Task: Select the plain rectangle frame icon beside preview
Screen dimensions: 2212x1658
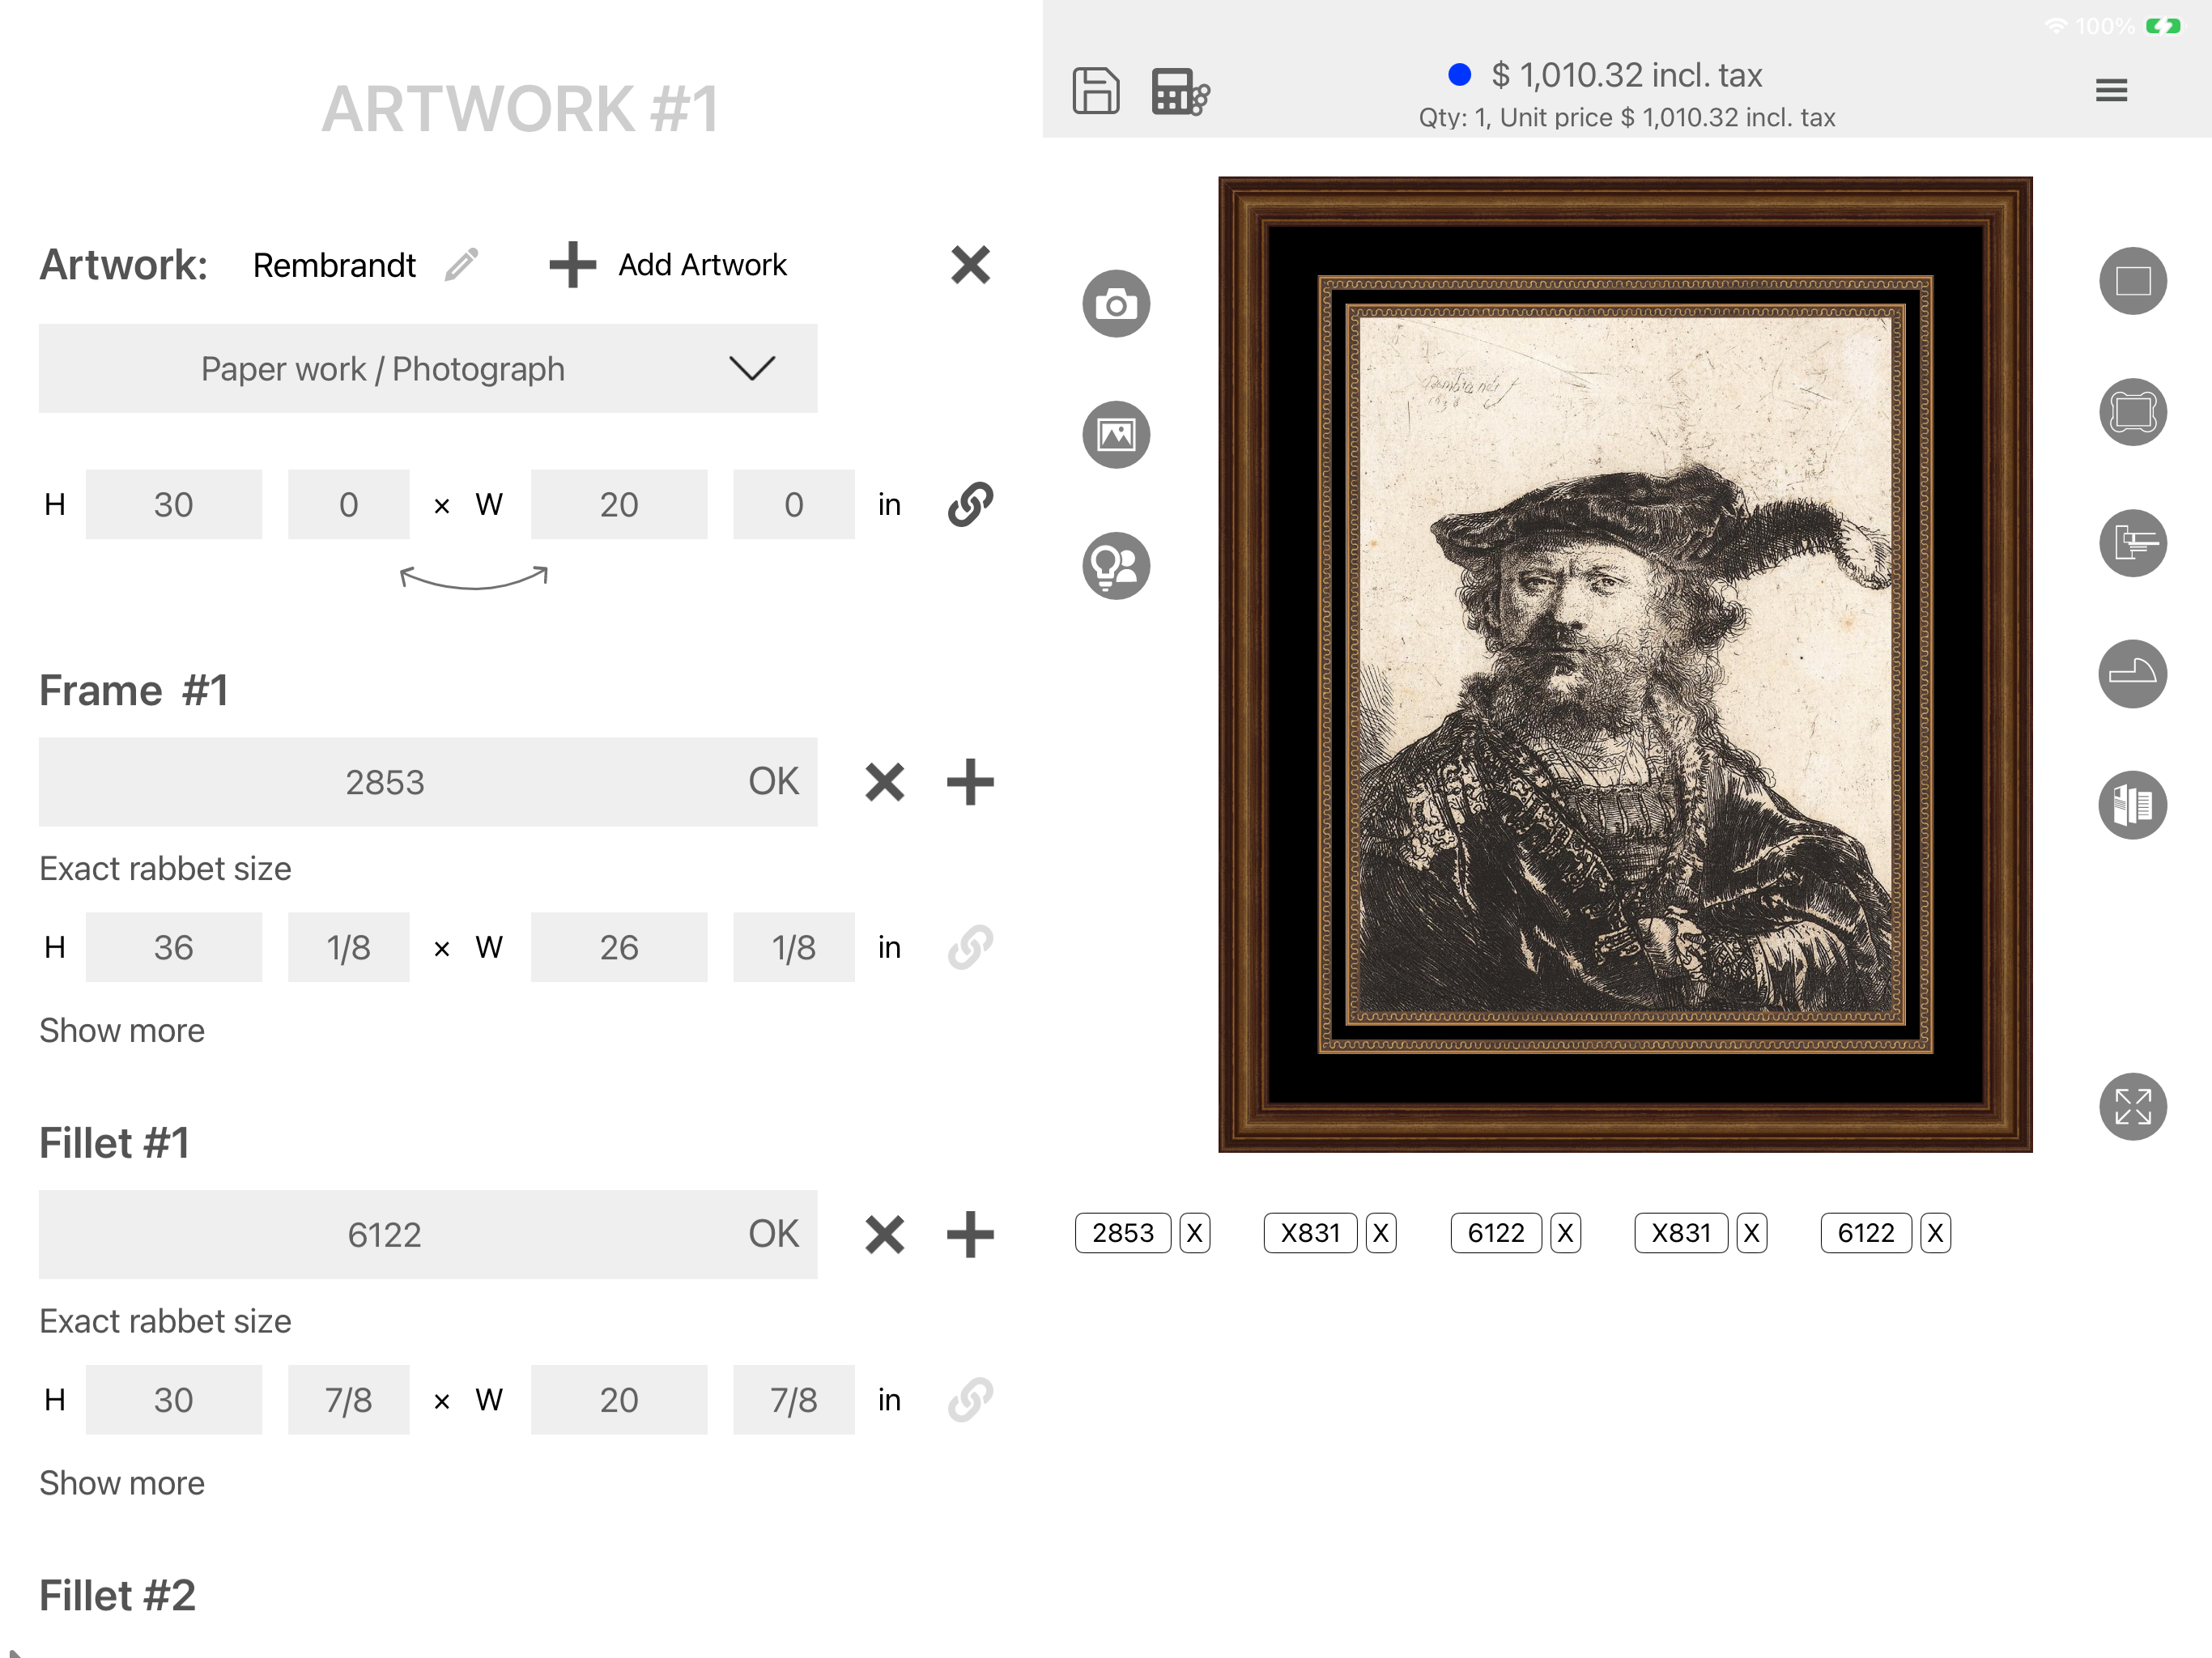Action: 2133,281
